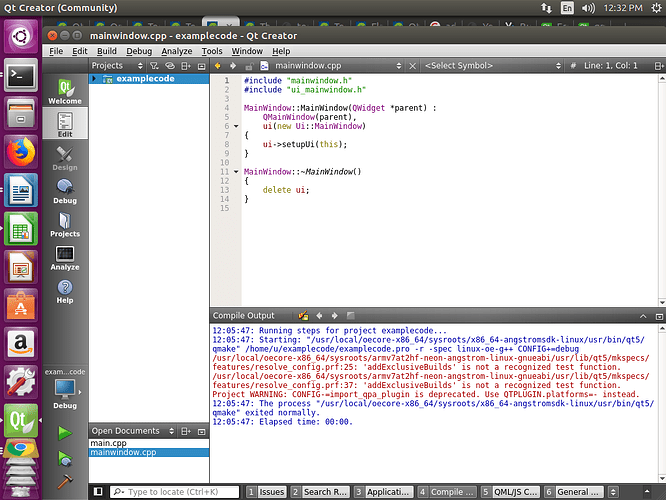
Task: Close the Open Documents panel
Action: (202, 432)
